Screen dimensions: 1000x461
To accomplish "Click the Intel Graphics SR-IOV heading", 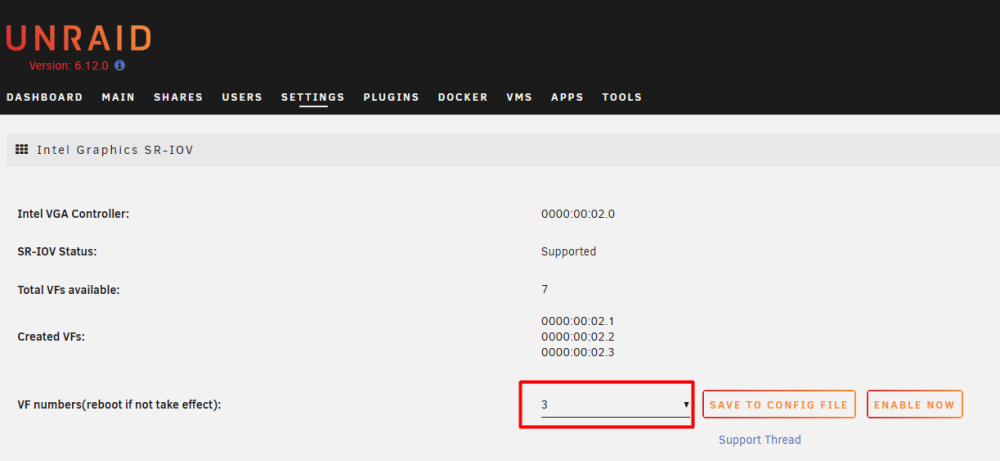I will point(115,150).
